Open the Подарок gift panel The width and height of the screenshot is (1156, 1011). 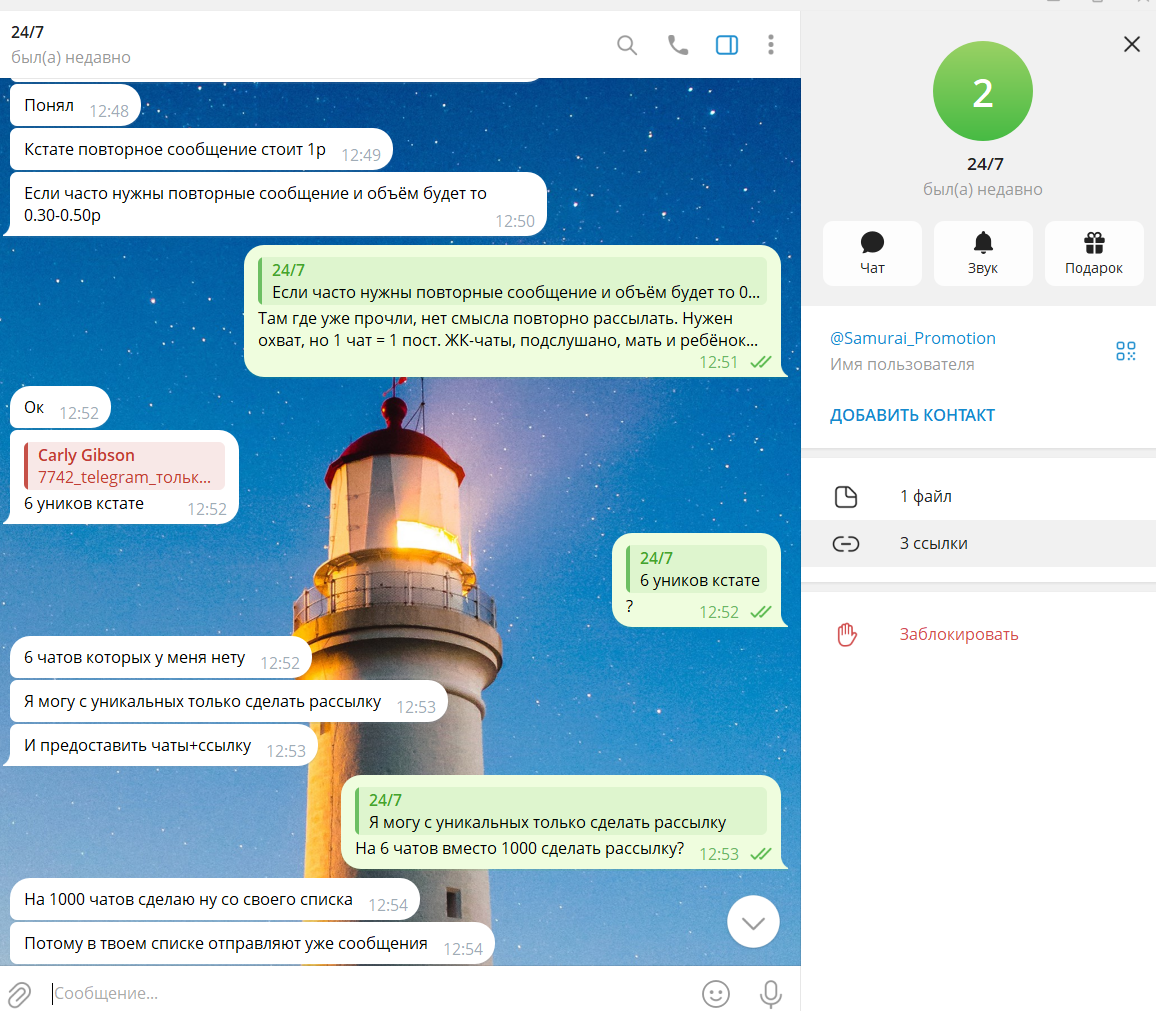pos(1094,252)
